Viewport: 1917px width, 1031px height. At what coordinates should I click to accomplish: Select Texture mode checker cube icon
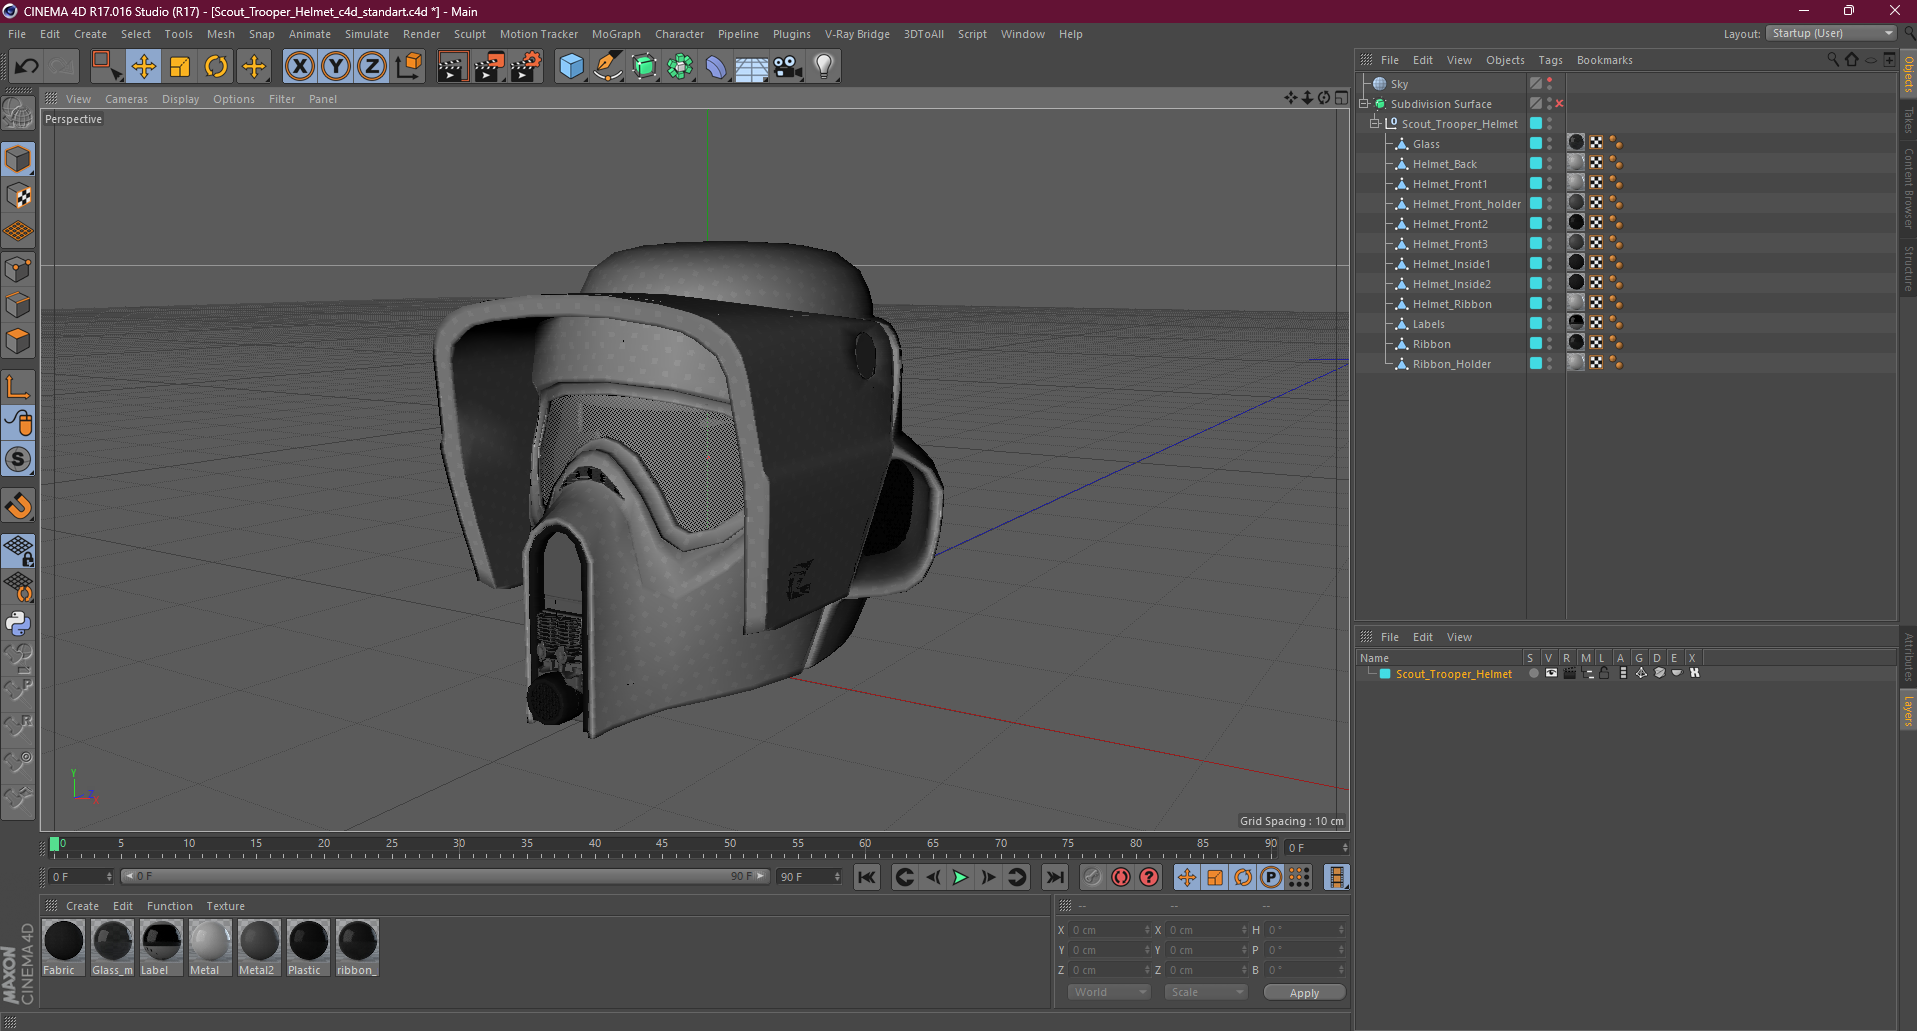19,196
